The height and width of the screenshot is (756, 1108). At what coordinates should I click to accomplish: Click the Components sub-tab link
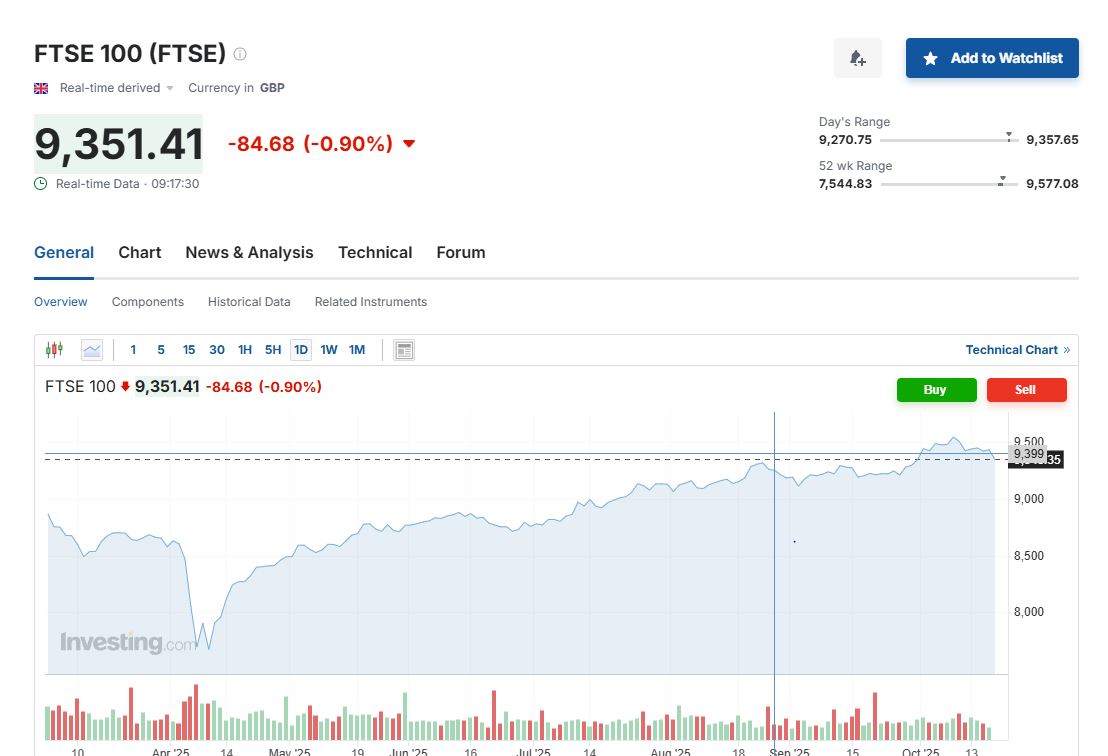coord(148,302)
